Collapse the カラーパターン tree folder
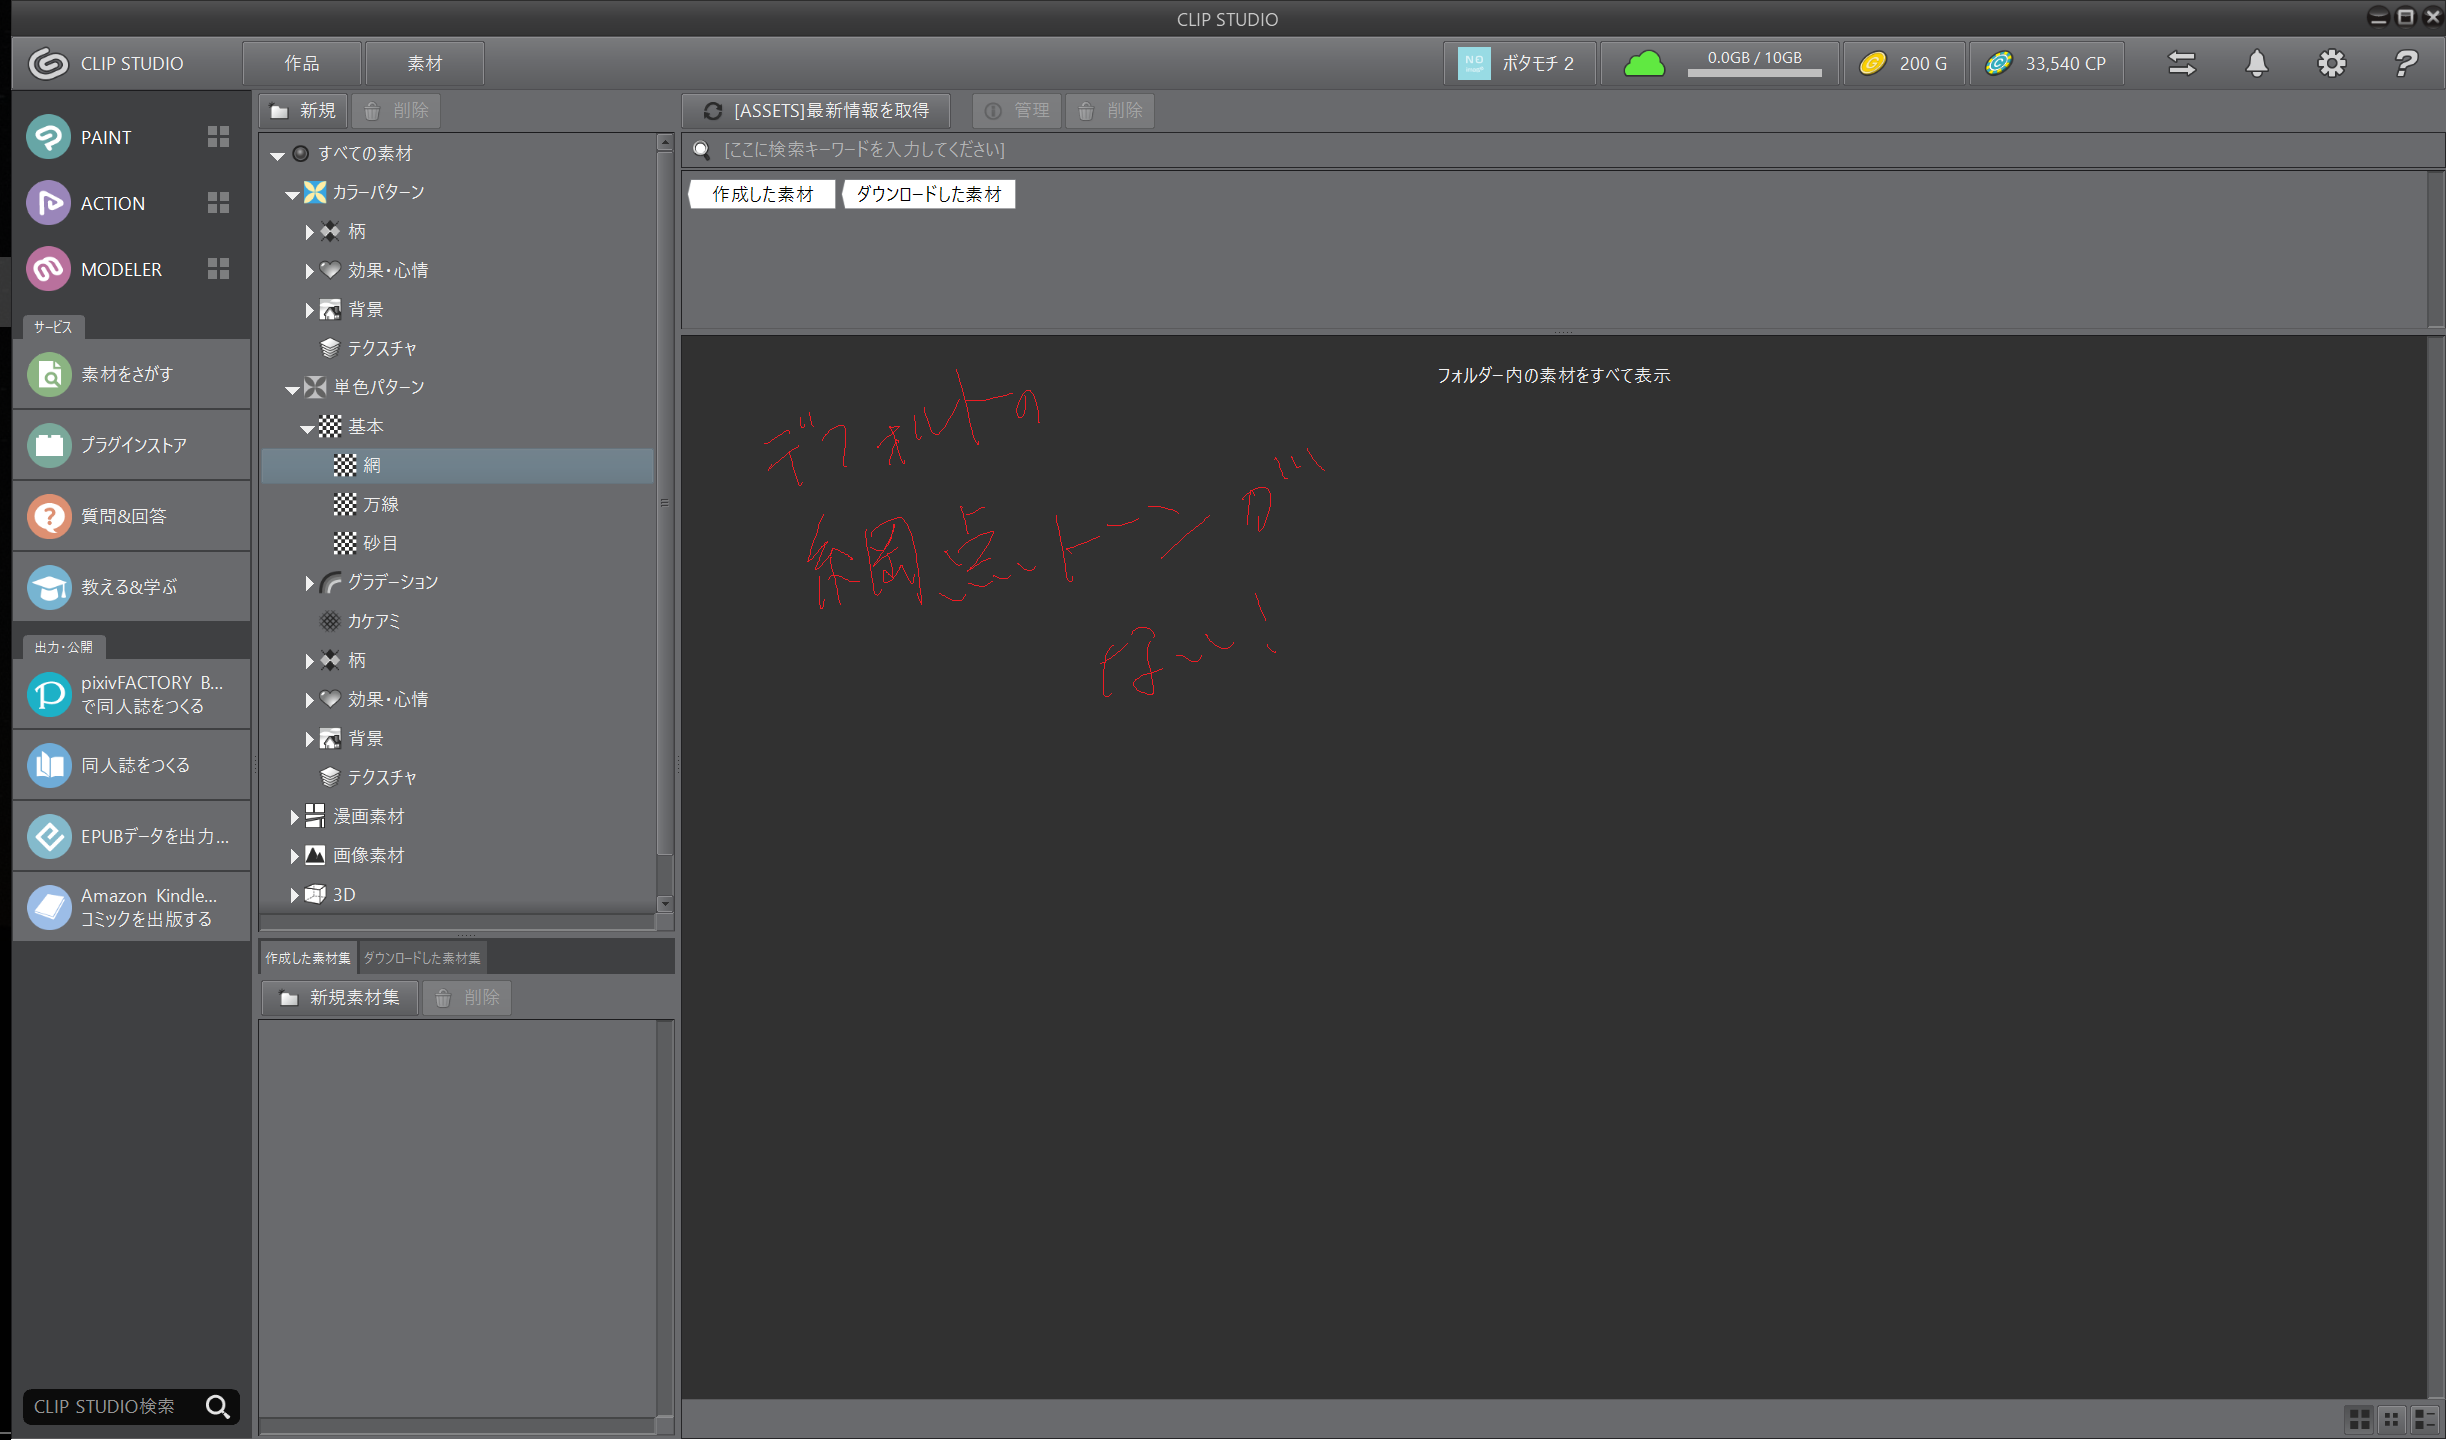 click(x=292, y=194)
